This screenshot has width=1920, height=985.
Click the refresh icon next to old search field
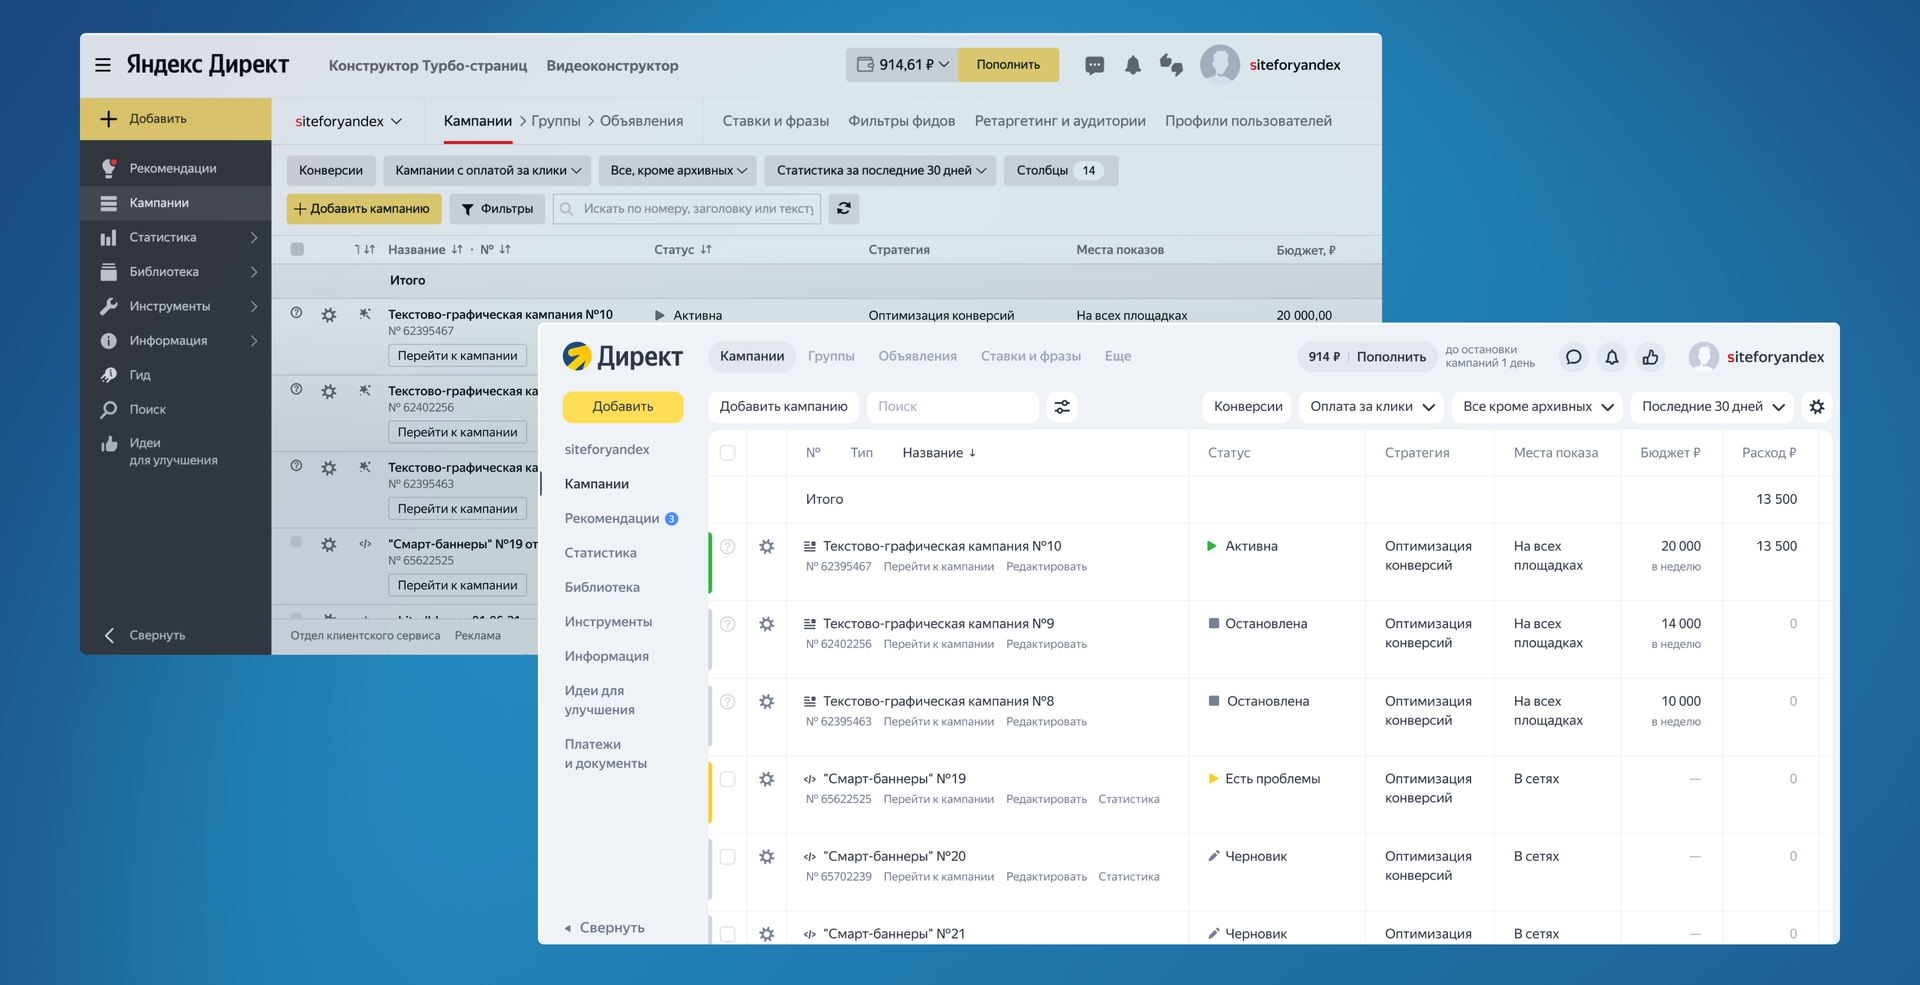[x=844, y=208]
